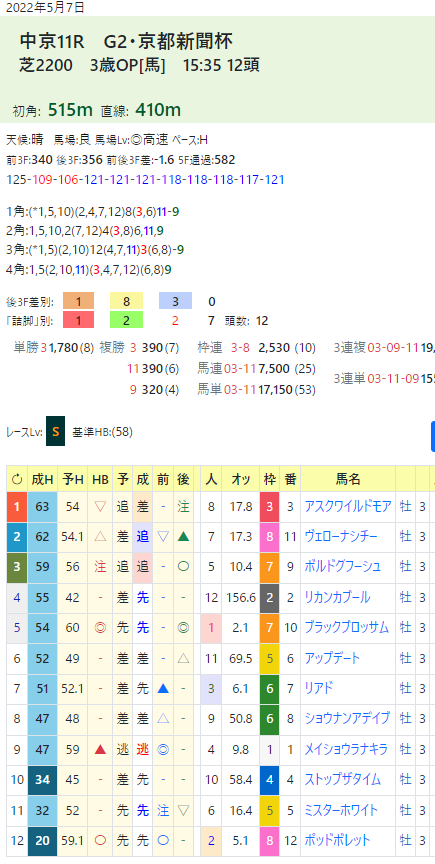Sort by the 前 column header

tap(163, 479)
